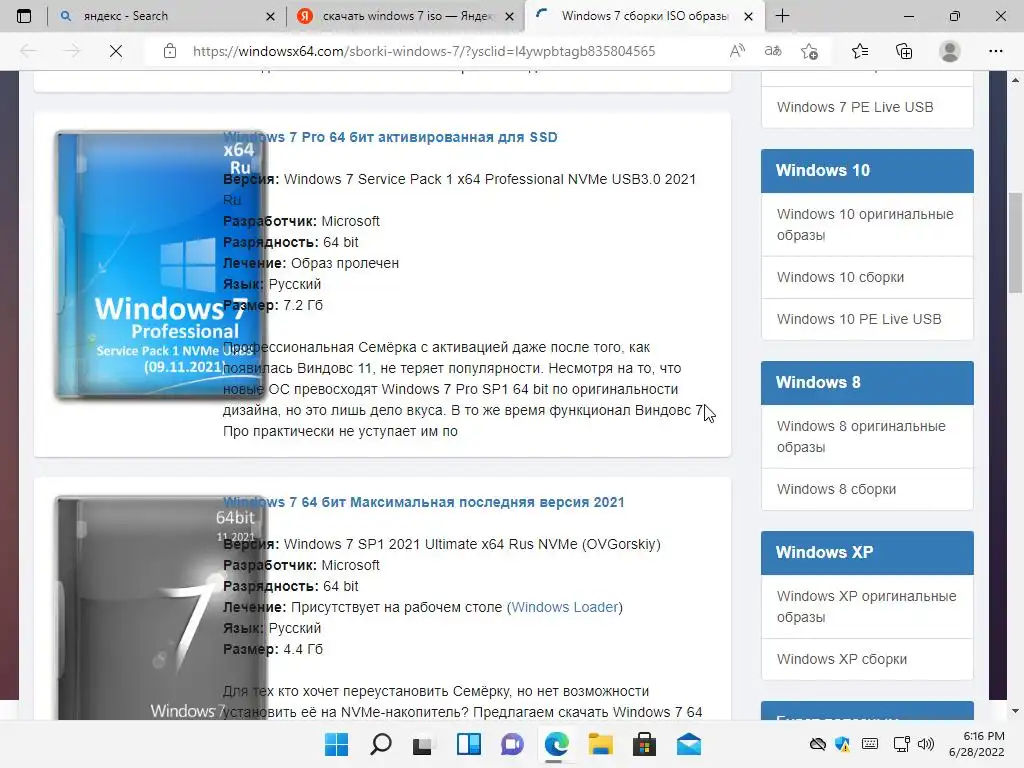Open Microsoft Store from taskbar
1024x768 pixels.
pyautogui.click(x=644, y=744)
